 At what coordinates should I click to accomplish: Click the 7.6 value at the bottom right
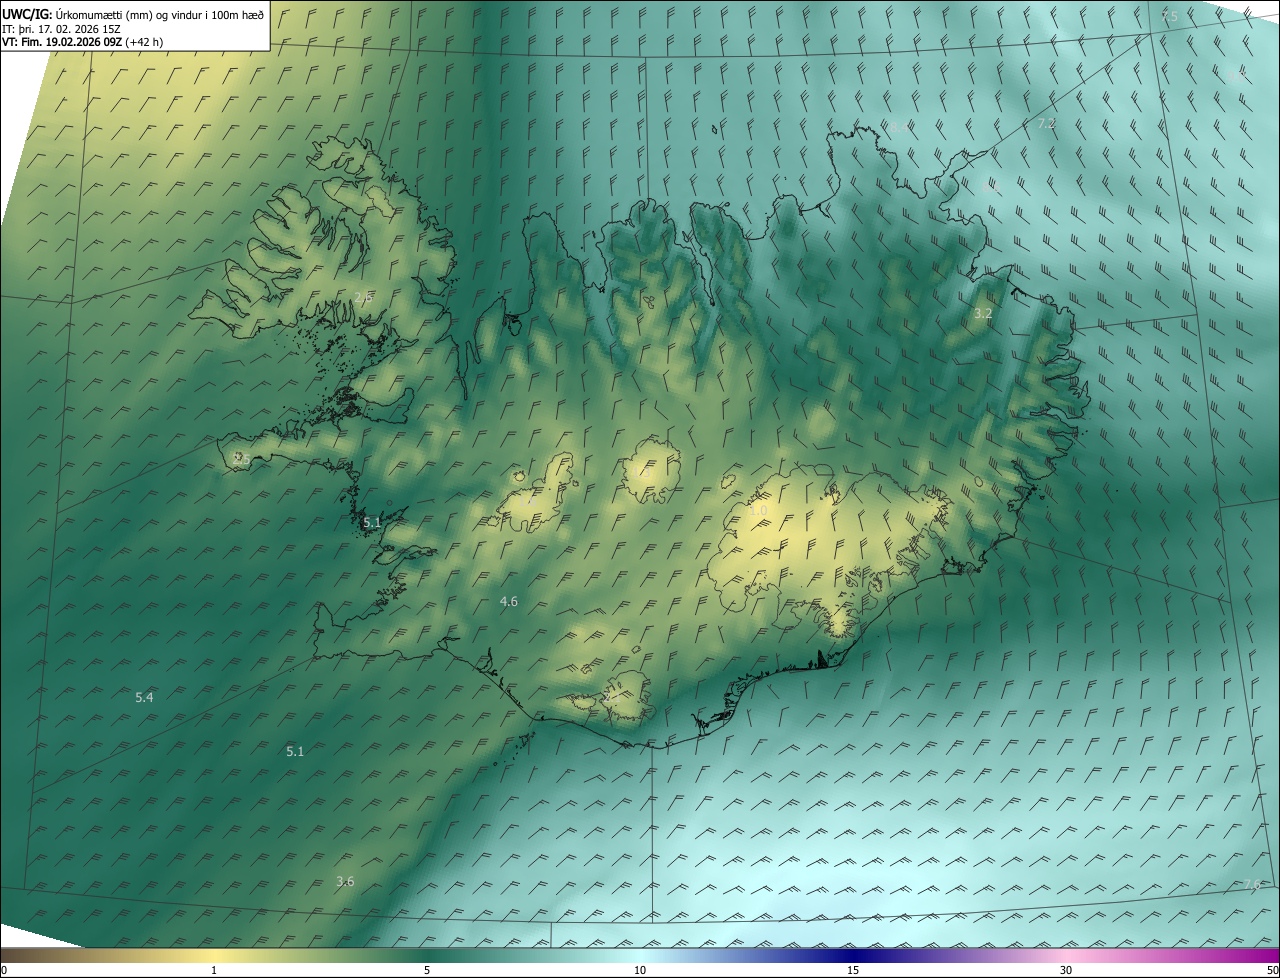[x=1252, y=884]
